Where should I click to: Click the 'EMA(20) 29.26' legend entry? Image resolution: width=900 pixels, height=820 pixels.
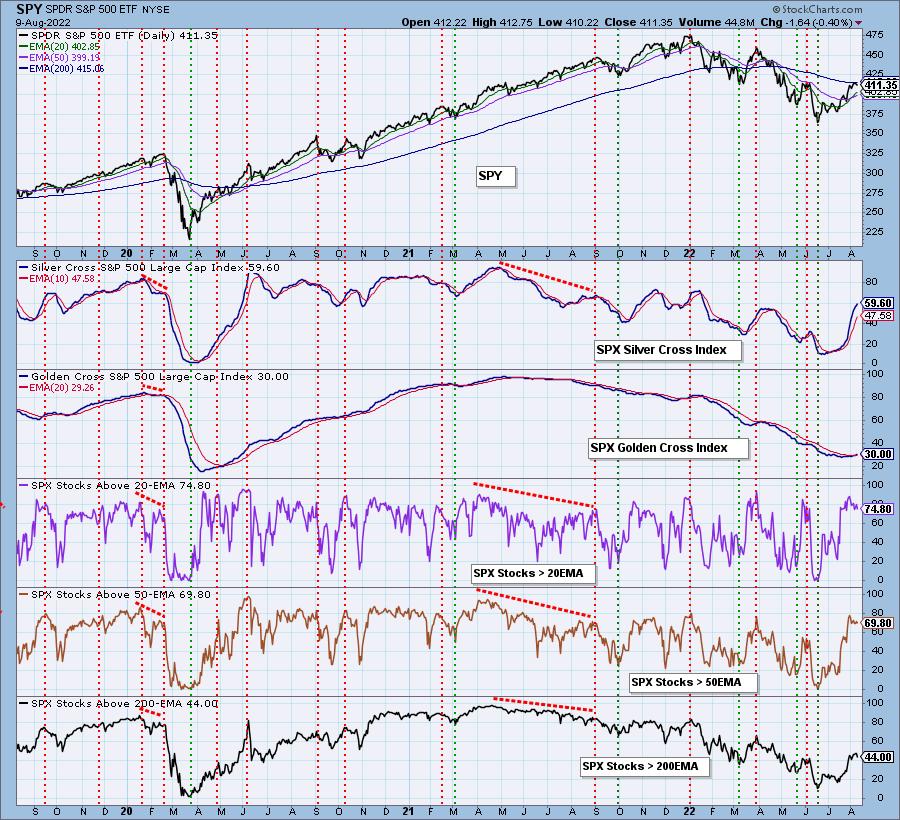pos(57,387)
